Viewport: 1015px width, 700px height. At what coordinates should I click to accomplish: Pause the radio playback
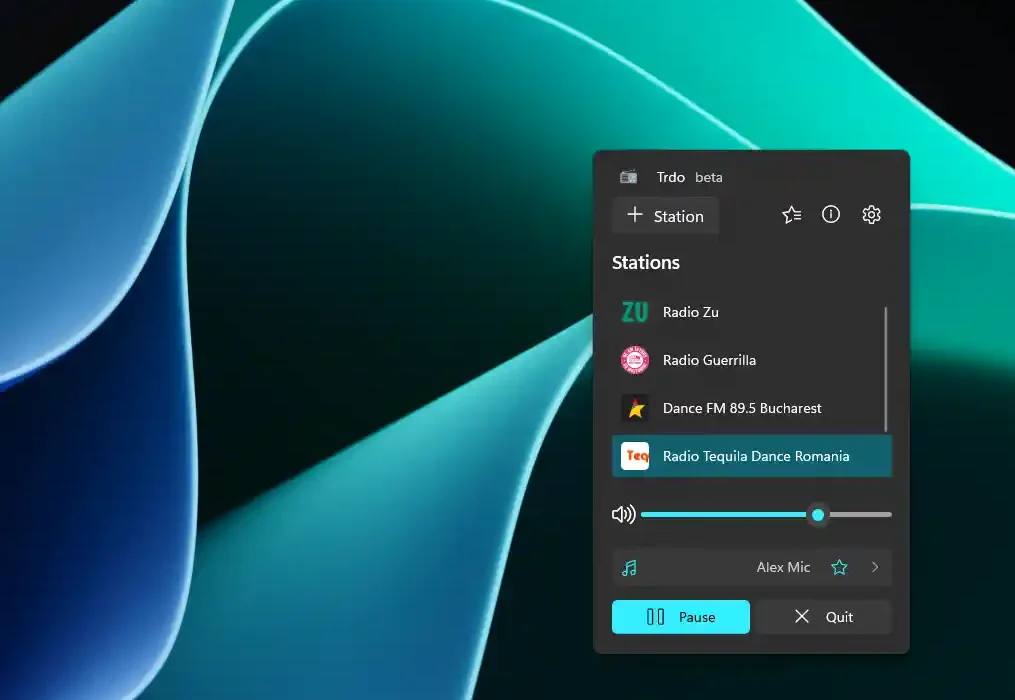tap(680, 617)
